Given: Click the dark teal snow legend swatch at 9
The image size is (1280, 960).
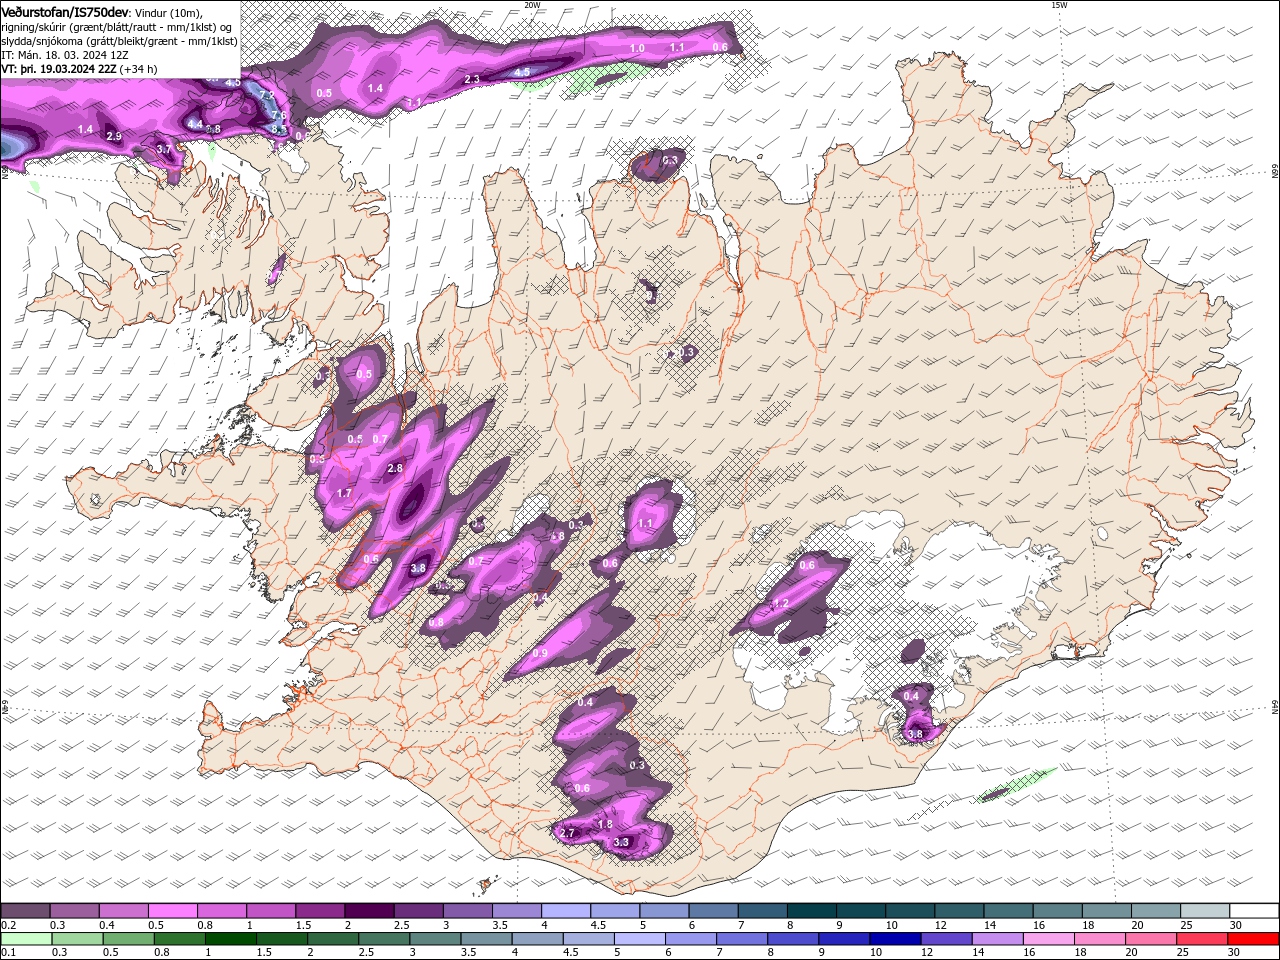Looking at the screenshot, I should (x=861, y=911).
